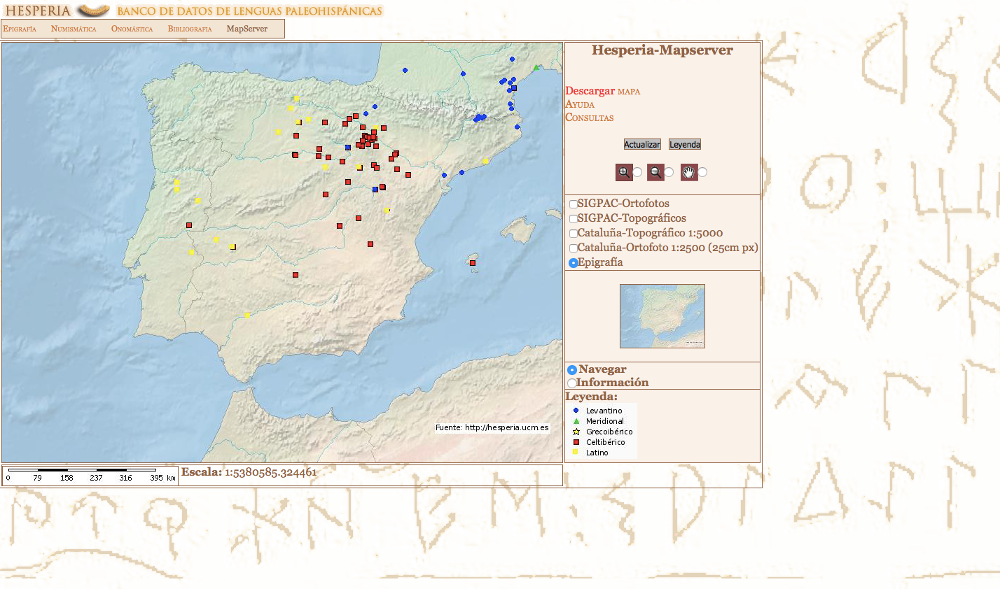This screenshot has width=1000, height=589.
Task: Check the SIGPAC-Topográficos layer
Action: (x=573, y=219)
